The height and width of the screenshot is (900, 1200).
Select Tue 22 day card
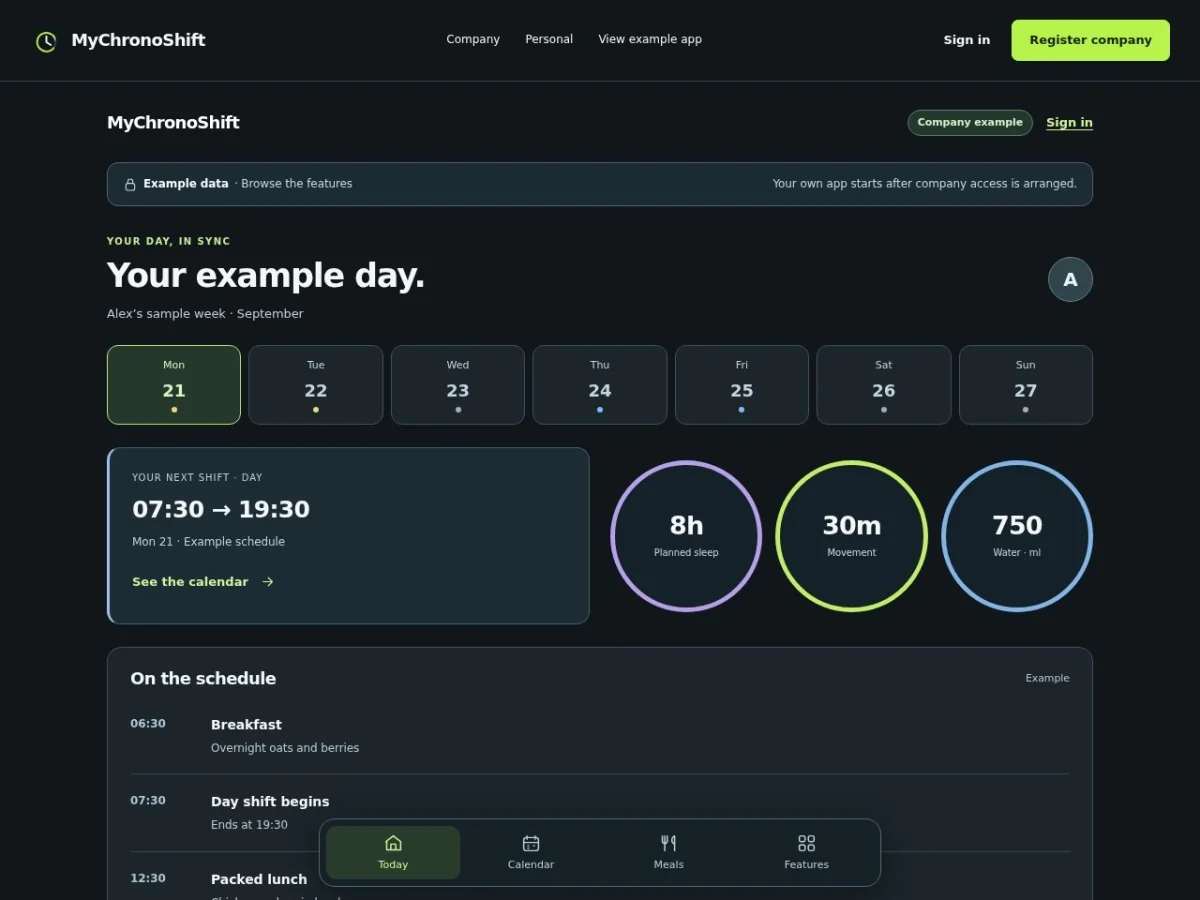point(316,385)
